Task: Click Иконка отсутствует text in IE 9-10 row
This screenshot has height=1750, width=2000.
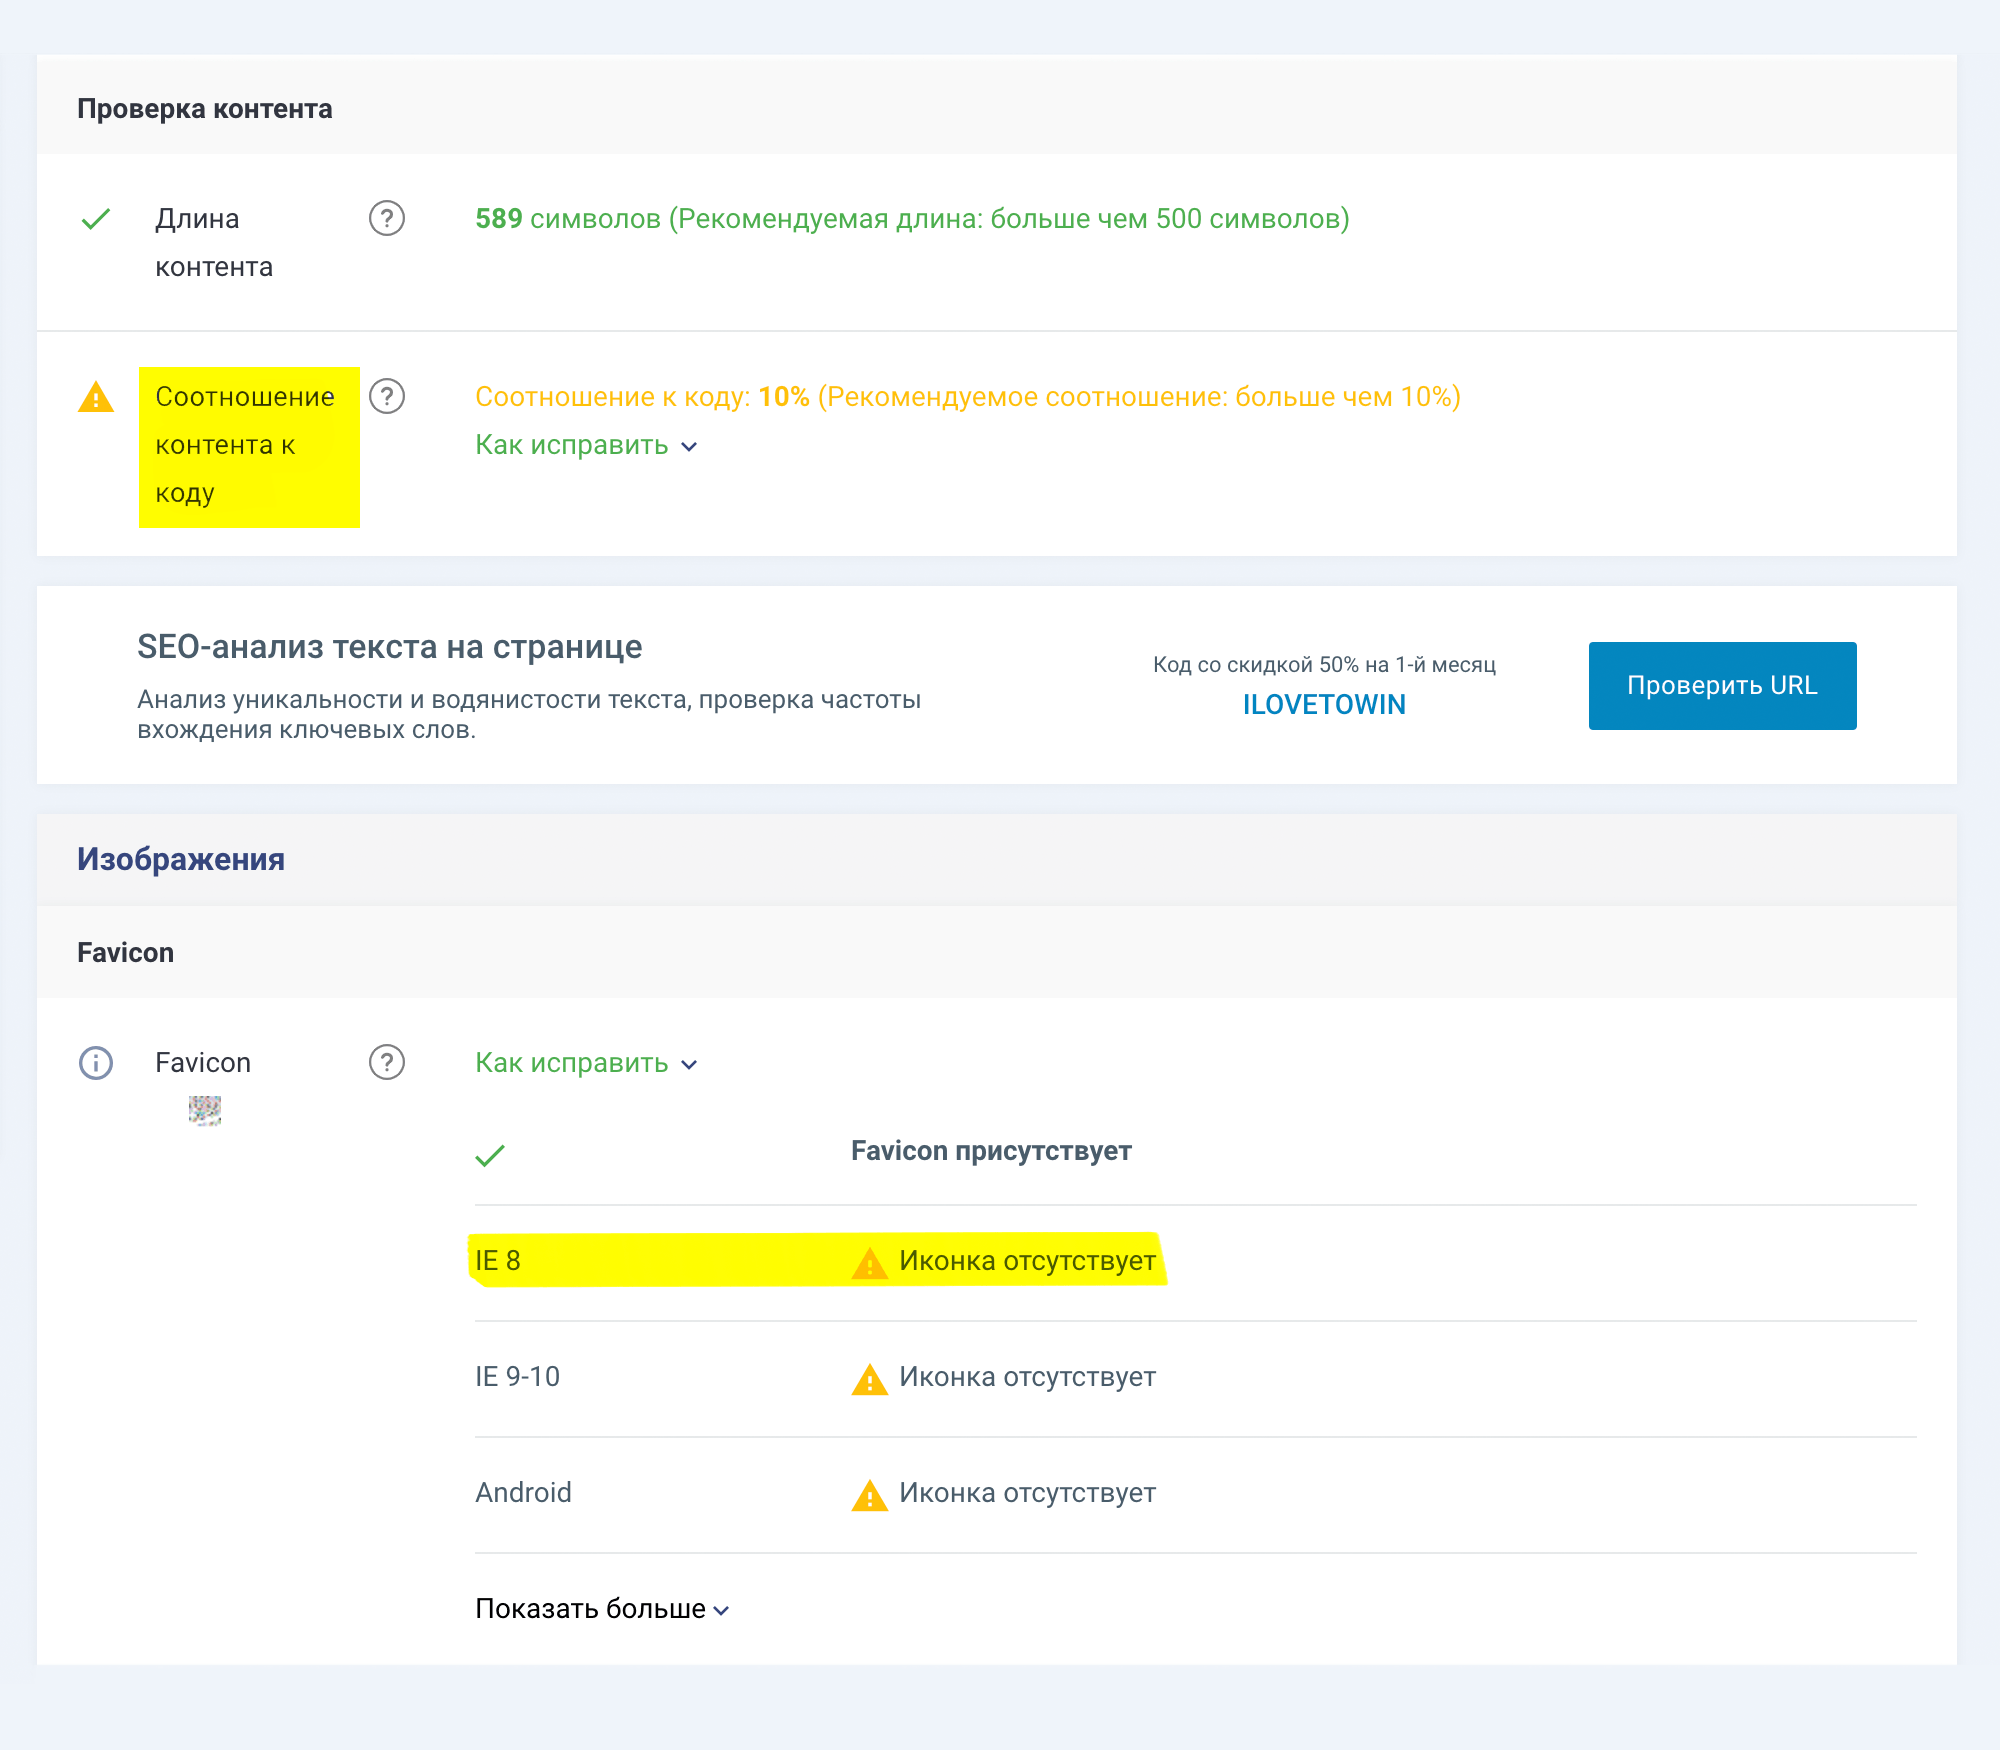Action: 1027,1376
